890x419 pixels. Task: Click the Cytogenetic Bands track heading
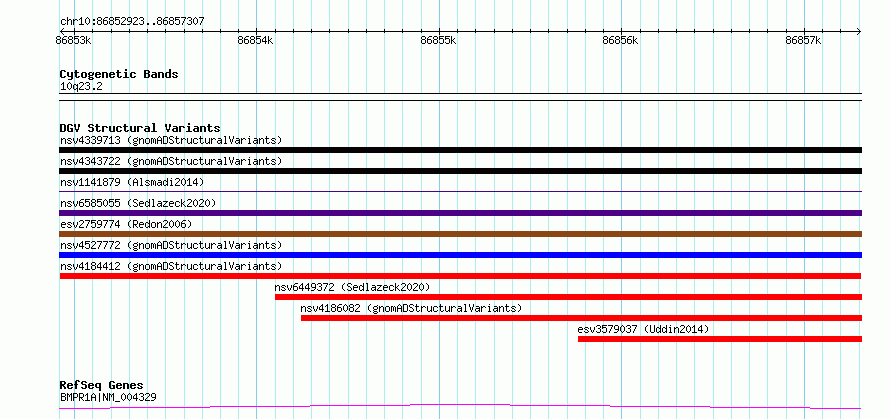click(x=119, y=74)
